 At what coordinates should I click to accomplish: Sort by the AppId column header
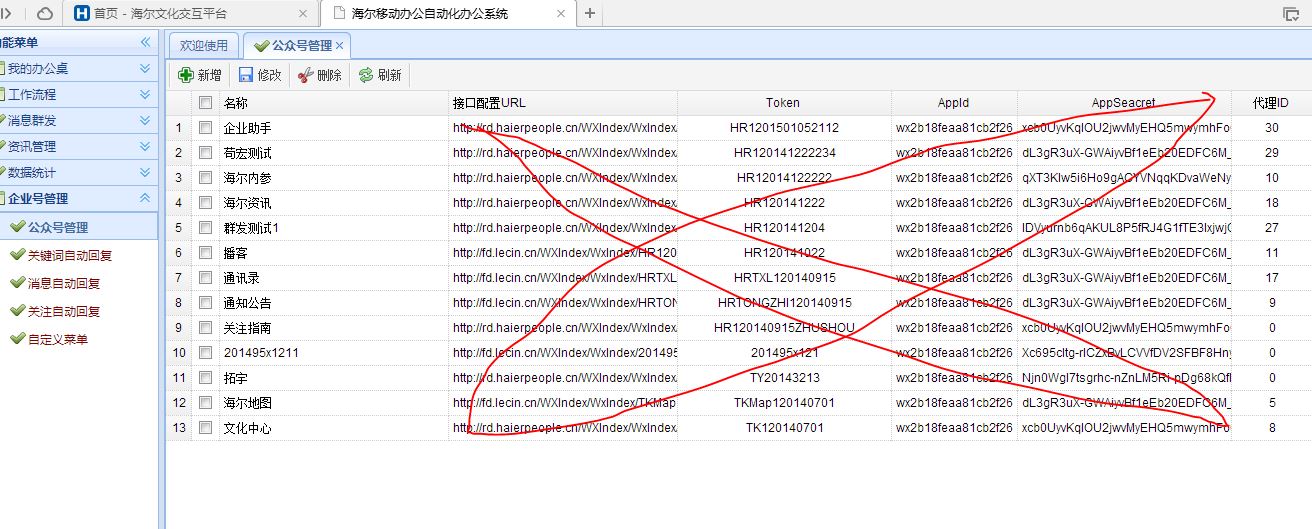point(954,103)
